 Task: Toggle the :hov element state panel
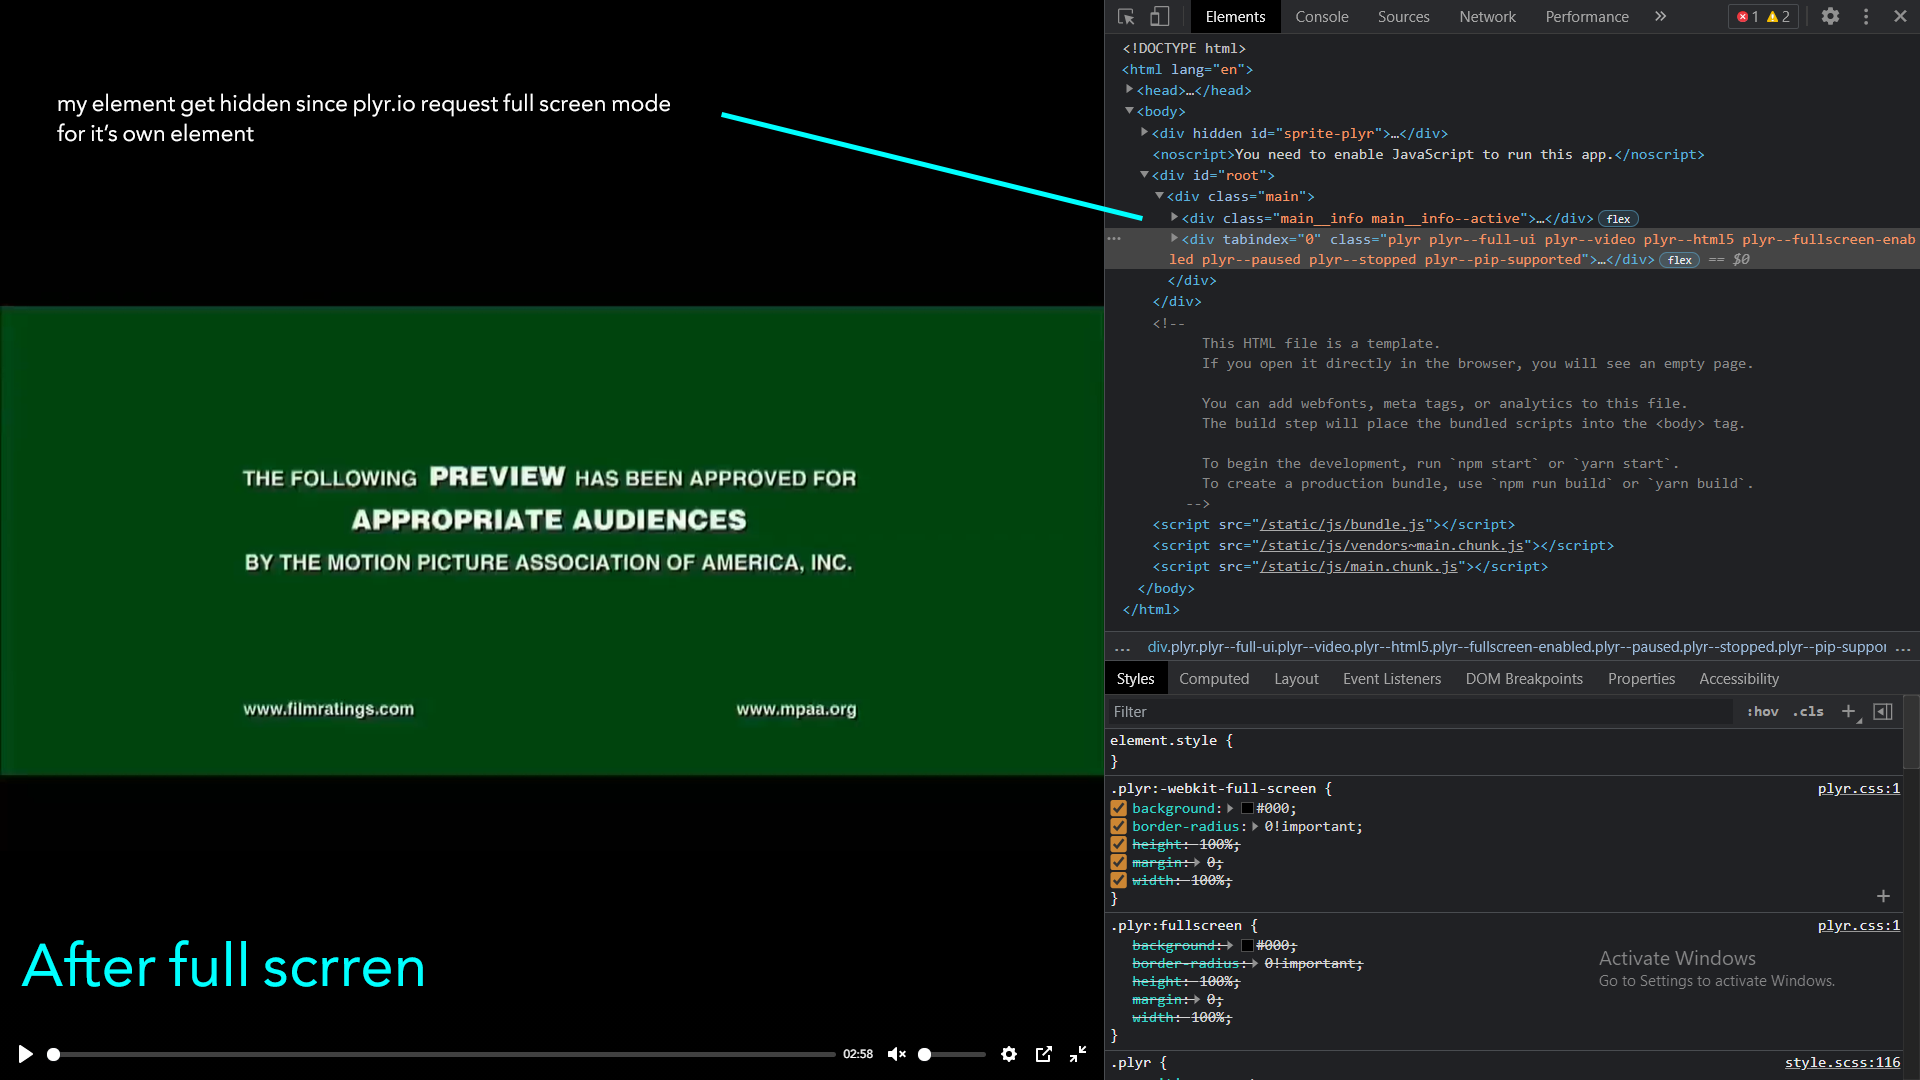(1762, 712)
